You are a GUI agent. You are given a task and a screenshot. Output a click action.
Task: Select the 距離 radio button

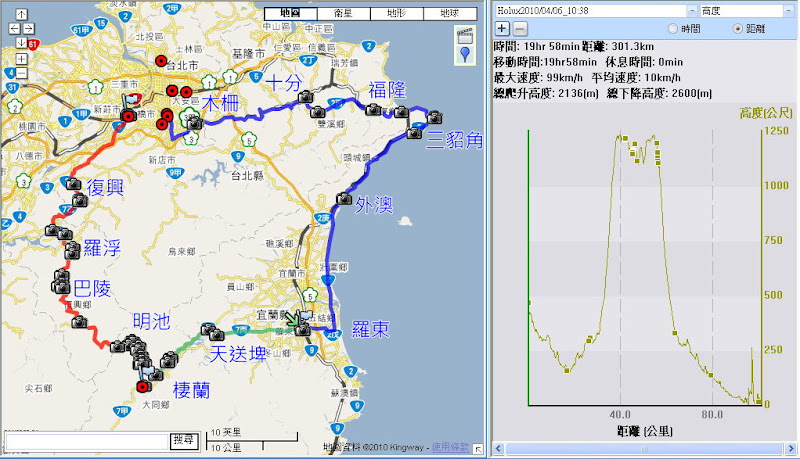[737, 29]
